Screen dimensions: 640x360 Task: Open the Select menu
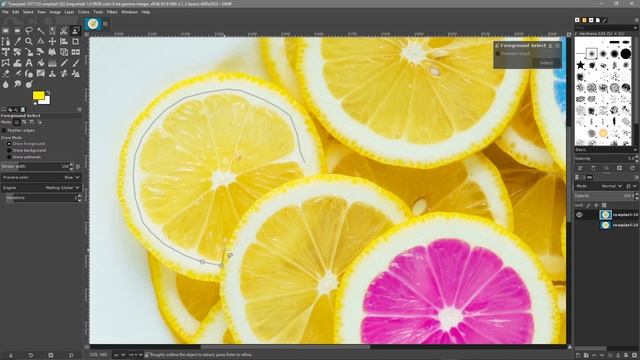click(x=28, y=12)
